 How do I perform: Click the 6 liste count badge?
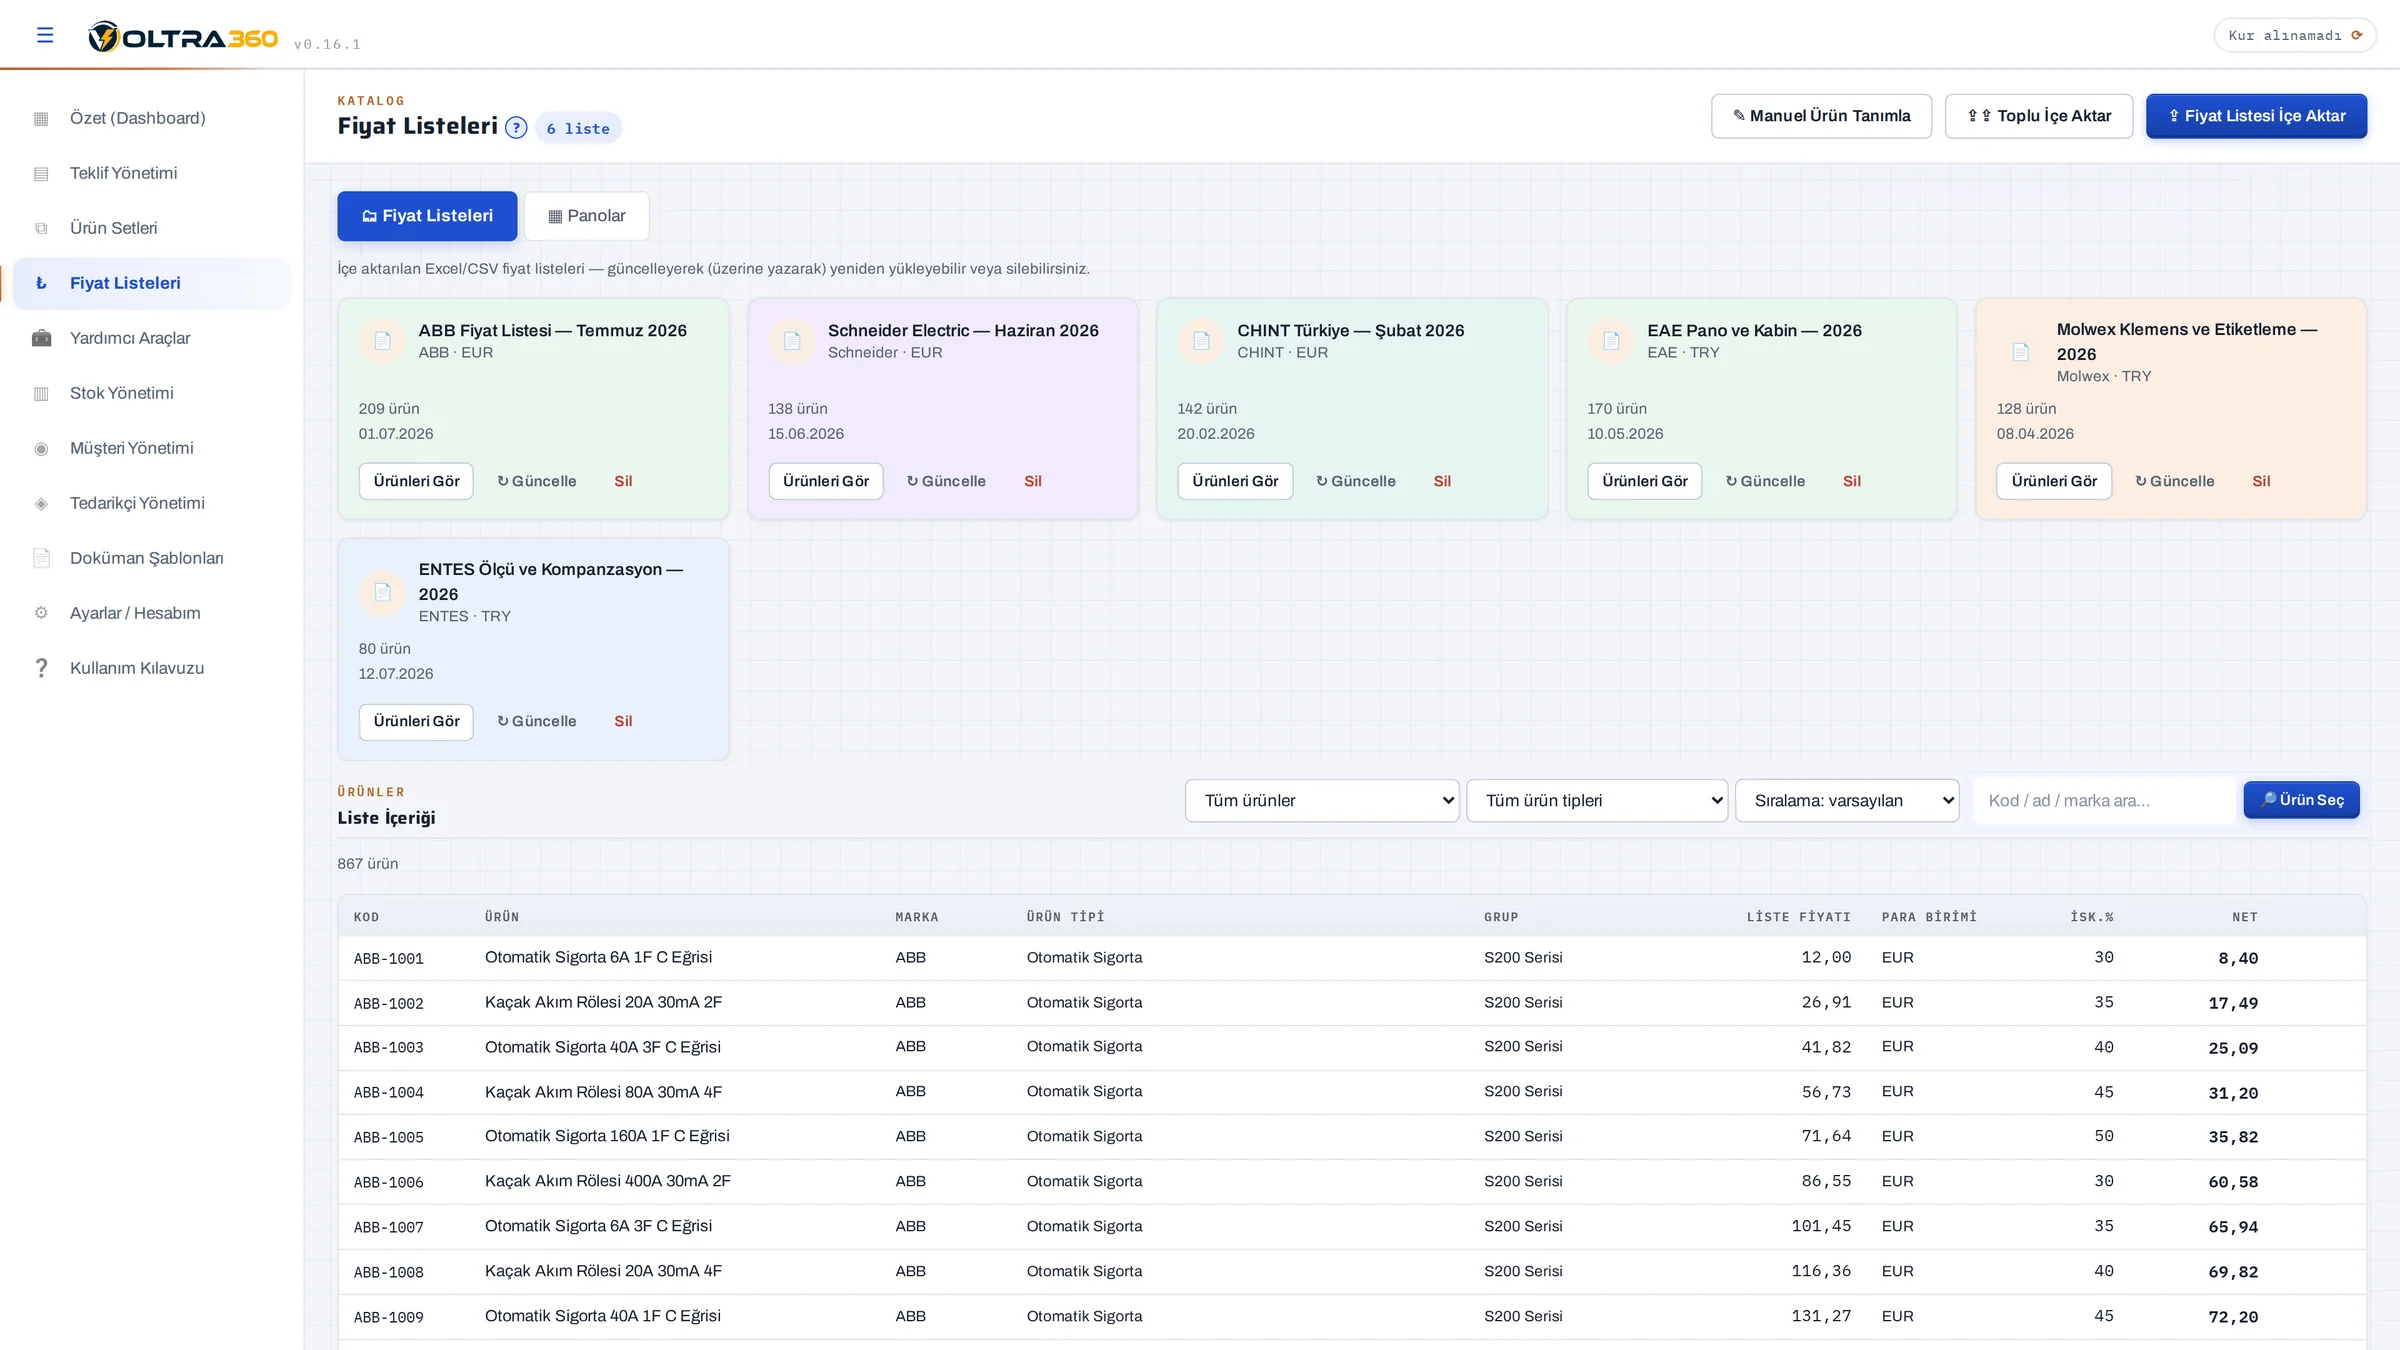tap(578, 128)
